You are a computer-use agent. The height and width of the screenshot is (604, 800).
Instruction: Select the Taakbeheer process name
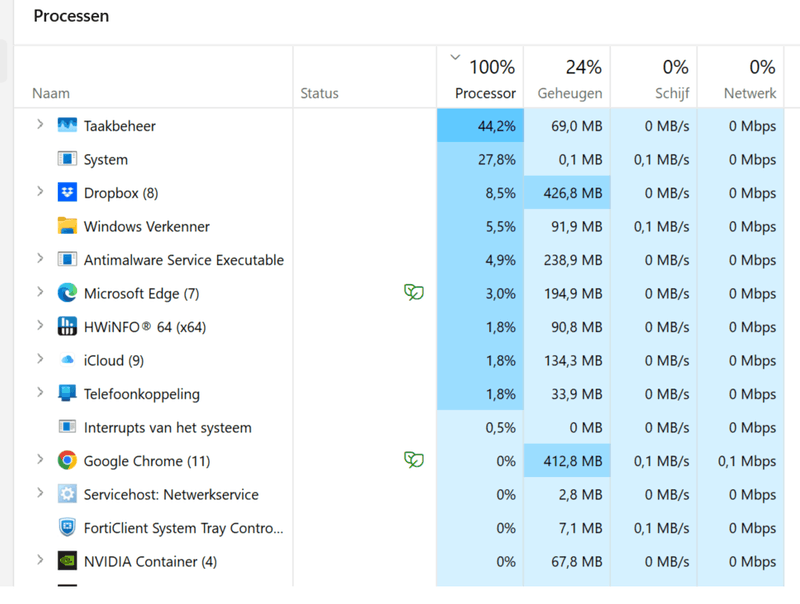pyautogui.click(x=119, y=126)
